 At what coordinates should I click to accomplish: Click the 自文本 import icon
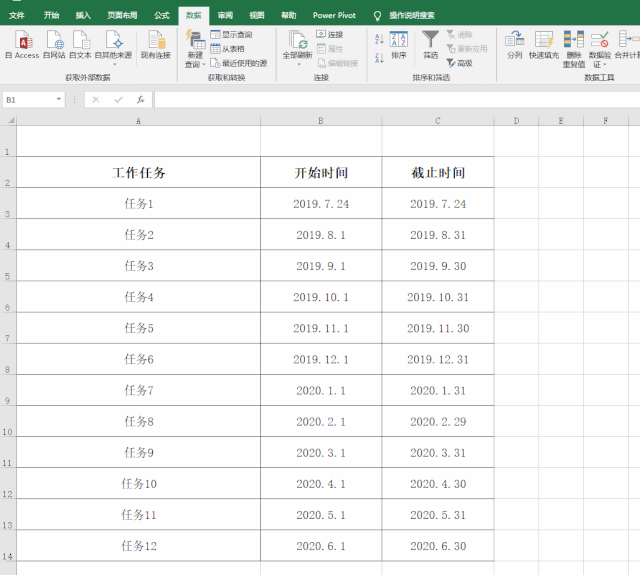point(80,44)
